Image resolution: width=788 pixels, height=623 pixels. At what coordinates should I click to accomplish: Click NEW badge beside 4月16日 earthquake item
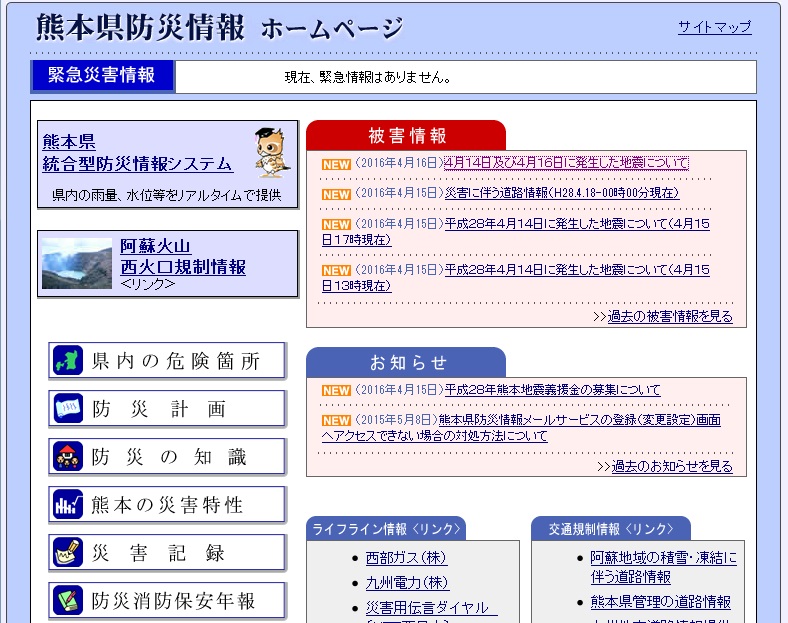(x=336, y=164)
